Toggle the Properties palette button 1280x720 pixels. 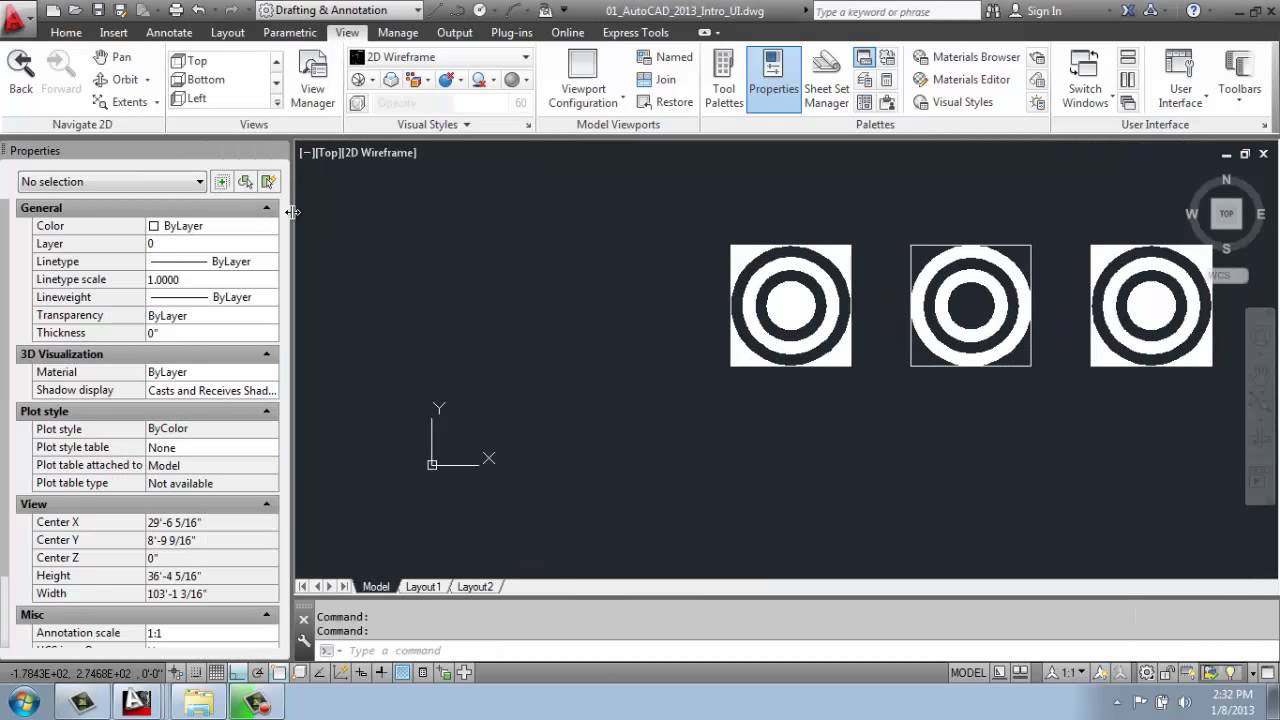[773, 80]
